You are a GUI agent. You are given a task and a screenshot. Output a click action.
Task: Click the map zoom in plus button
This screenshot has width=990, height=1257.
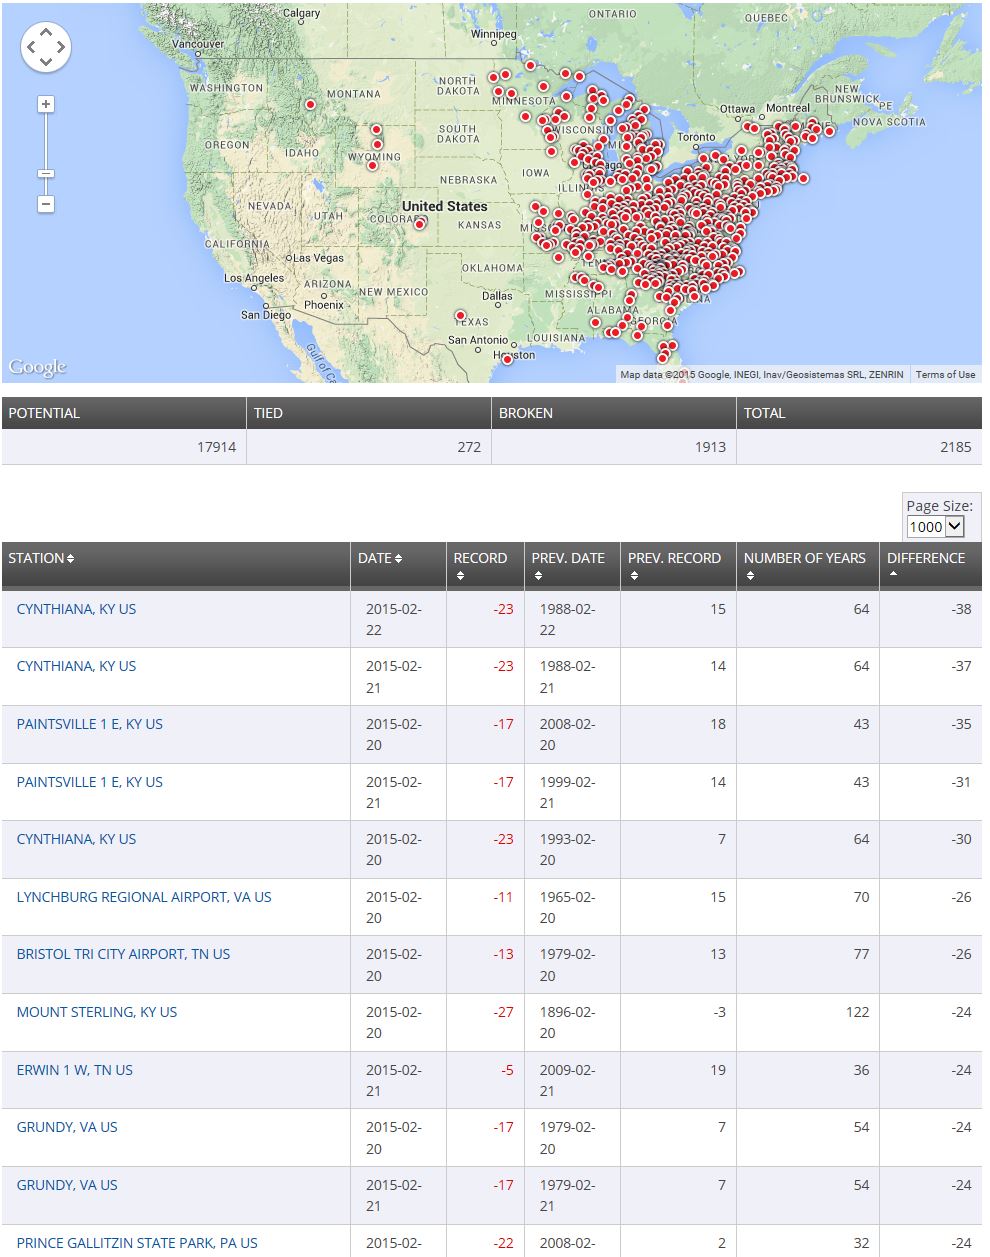click(45, 105)
